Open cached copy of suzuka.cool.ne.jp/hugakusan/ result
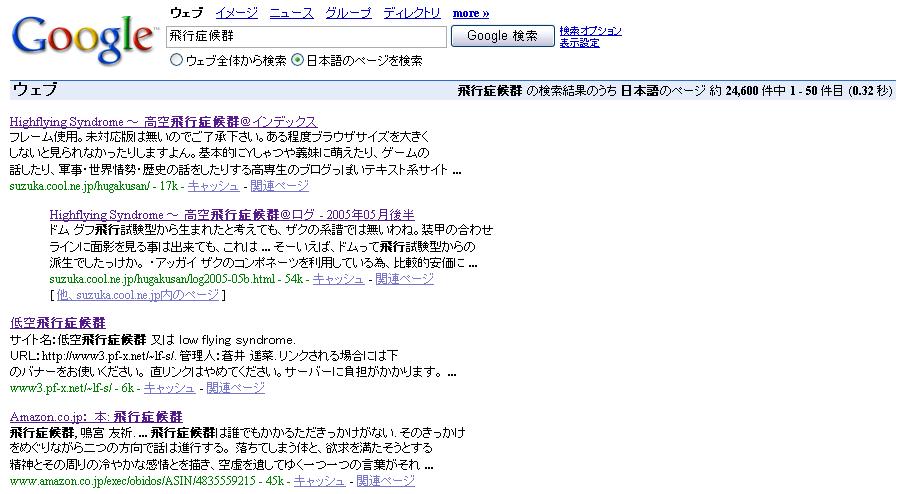897x494 pixels. (x=213, y=186)
